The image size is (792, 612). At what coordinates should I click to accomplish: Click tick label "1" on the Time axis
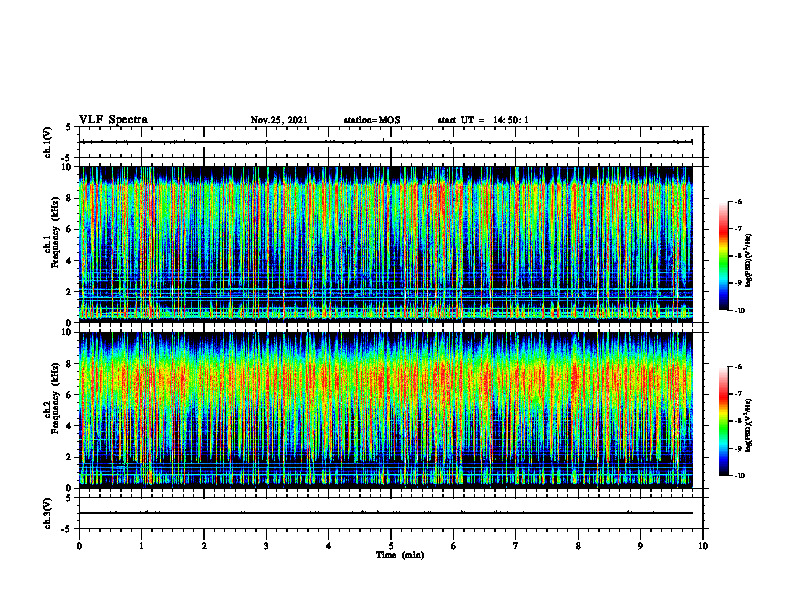pyautogui.click(x=141, y=546)
